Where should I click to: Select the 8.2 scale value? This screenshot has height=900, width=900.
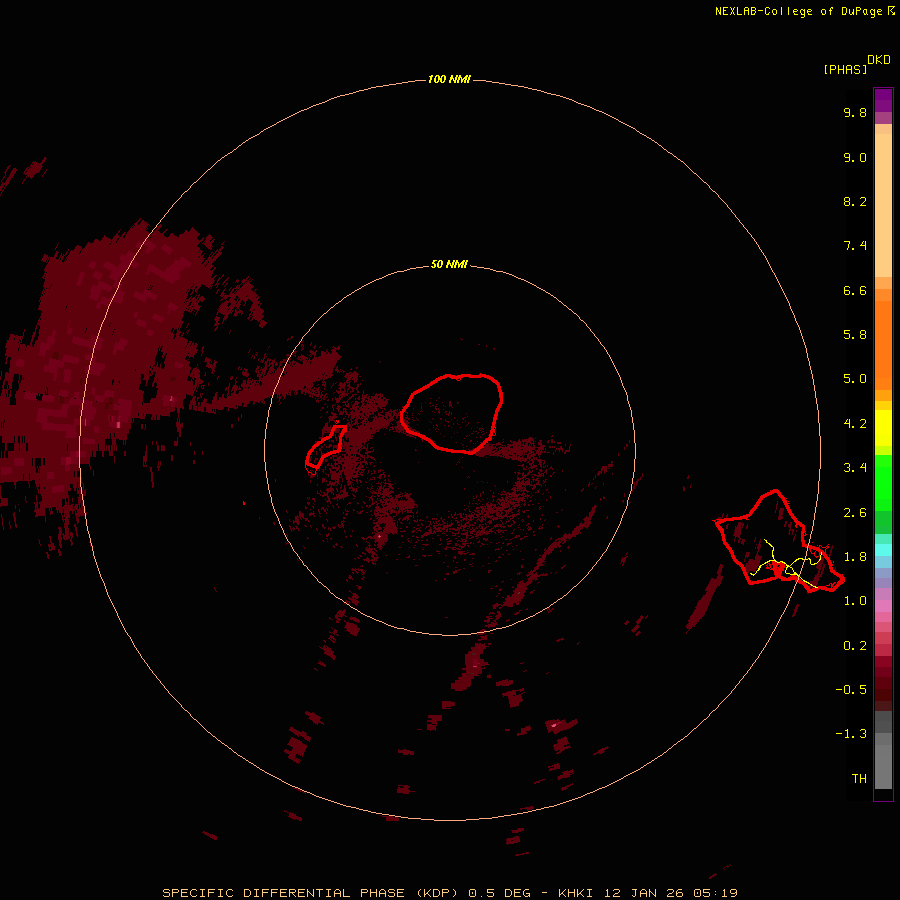coord(855,201)
